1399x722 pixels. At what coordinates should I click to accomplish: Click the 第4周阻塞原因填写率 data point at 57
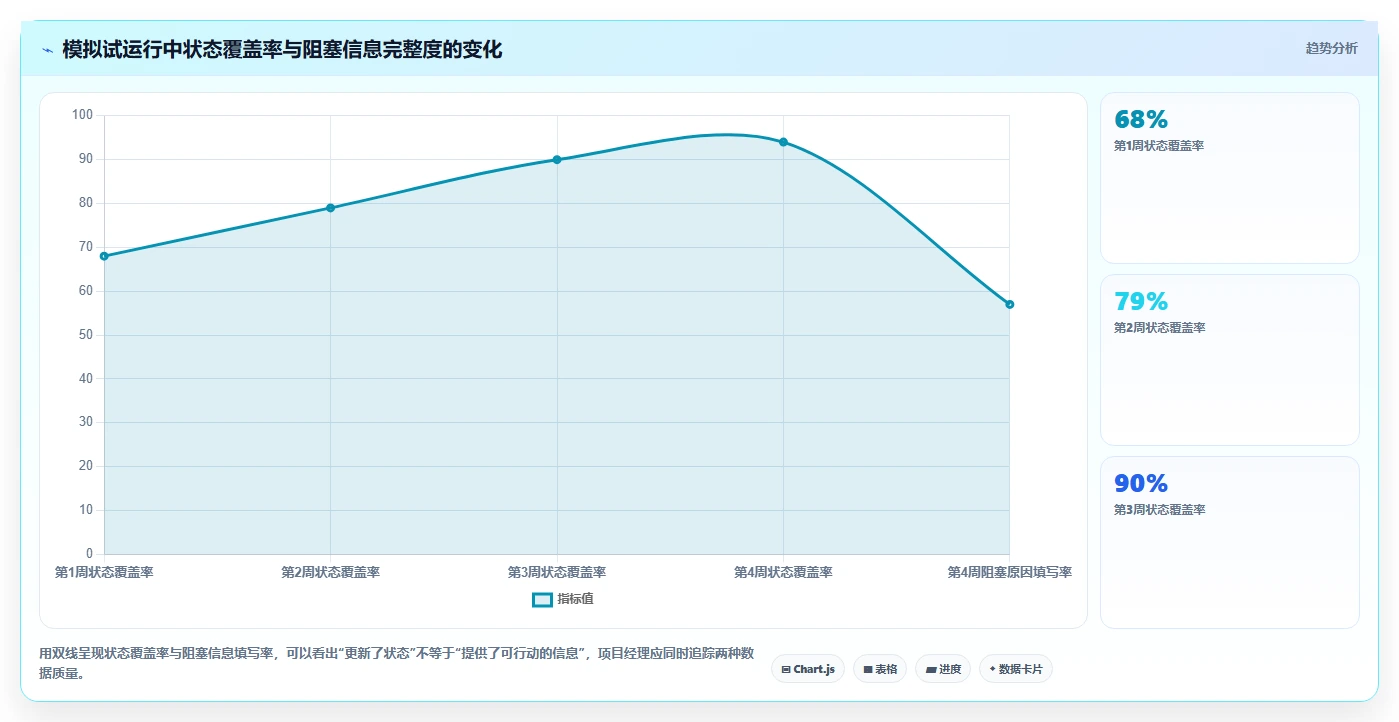(x=1009, y=304)
